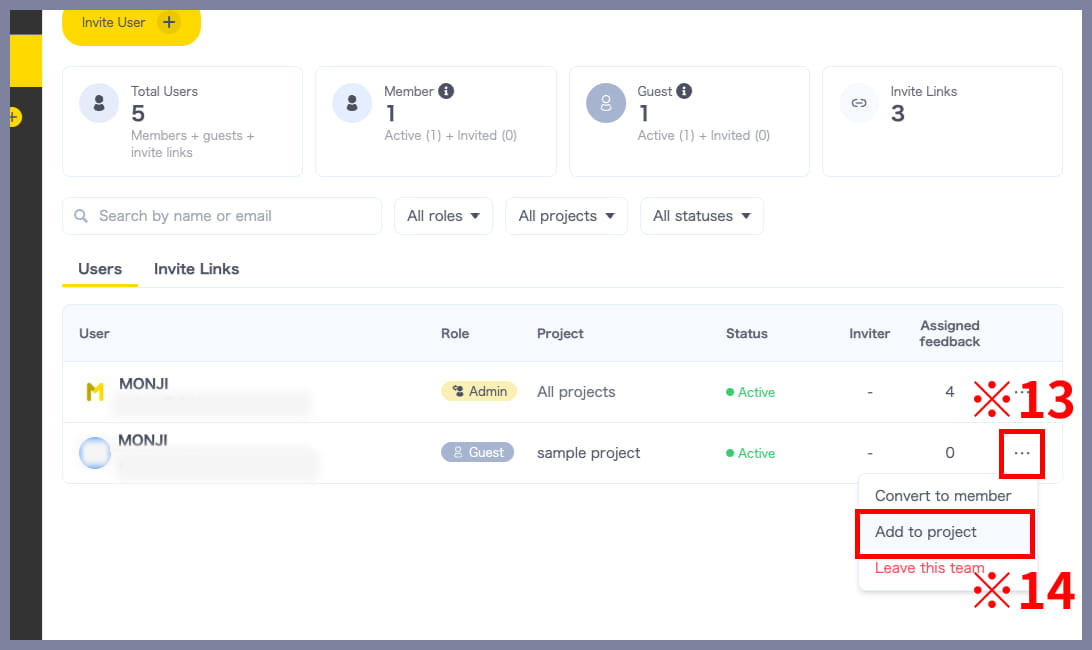Click the Invite Links chain icon
Screen dimensions: 1092x650
click(x=859, y=103)
